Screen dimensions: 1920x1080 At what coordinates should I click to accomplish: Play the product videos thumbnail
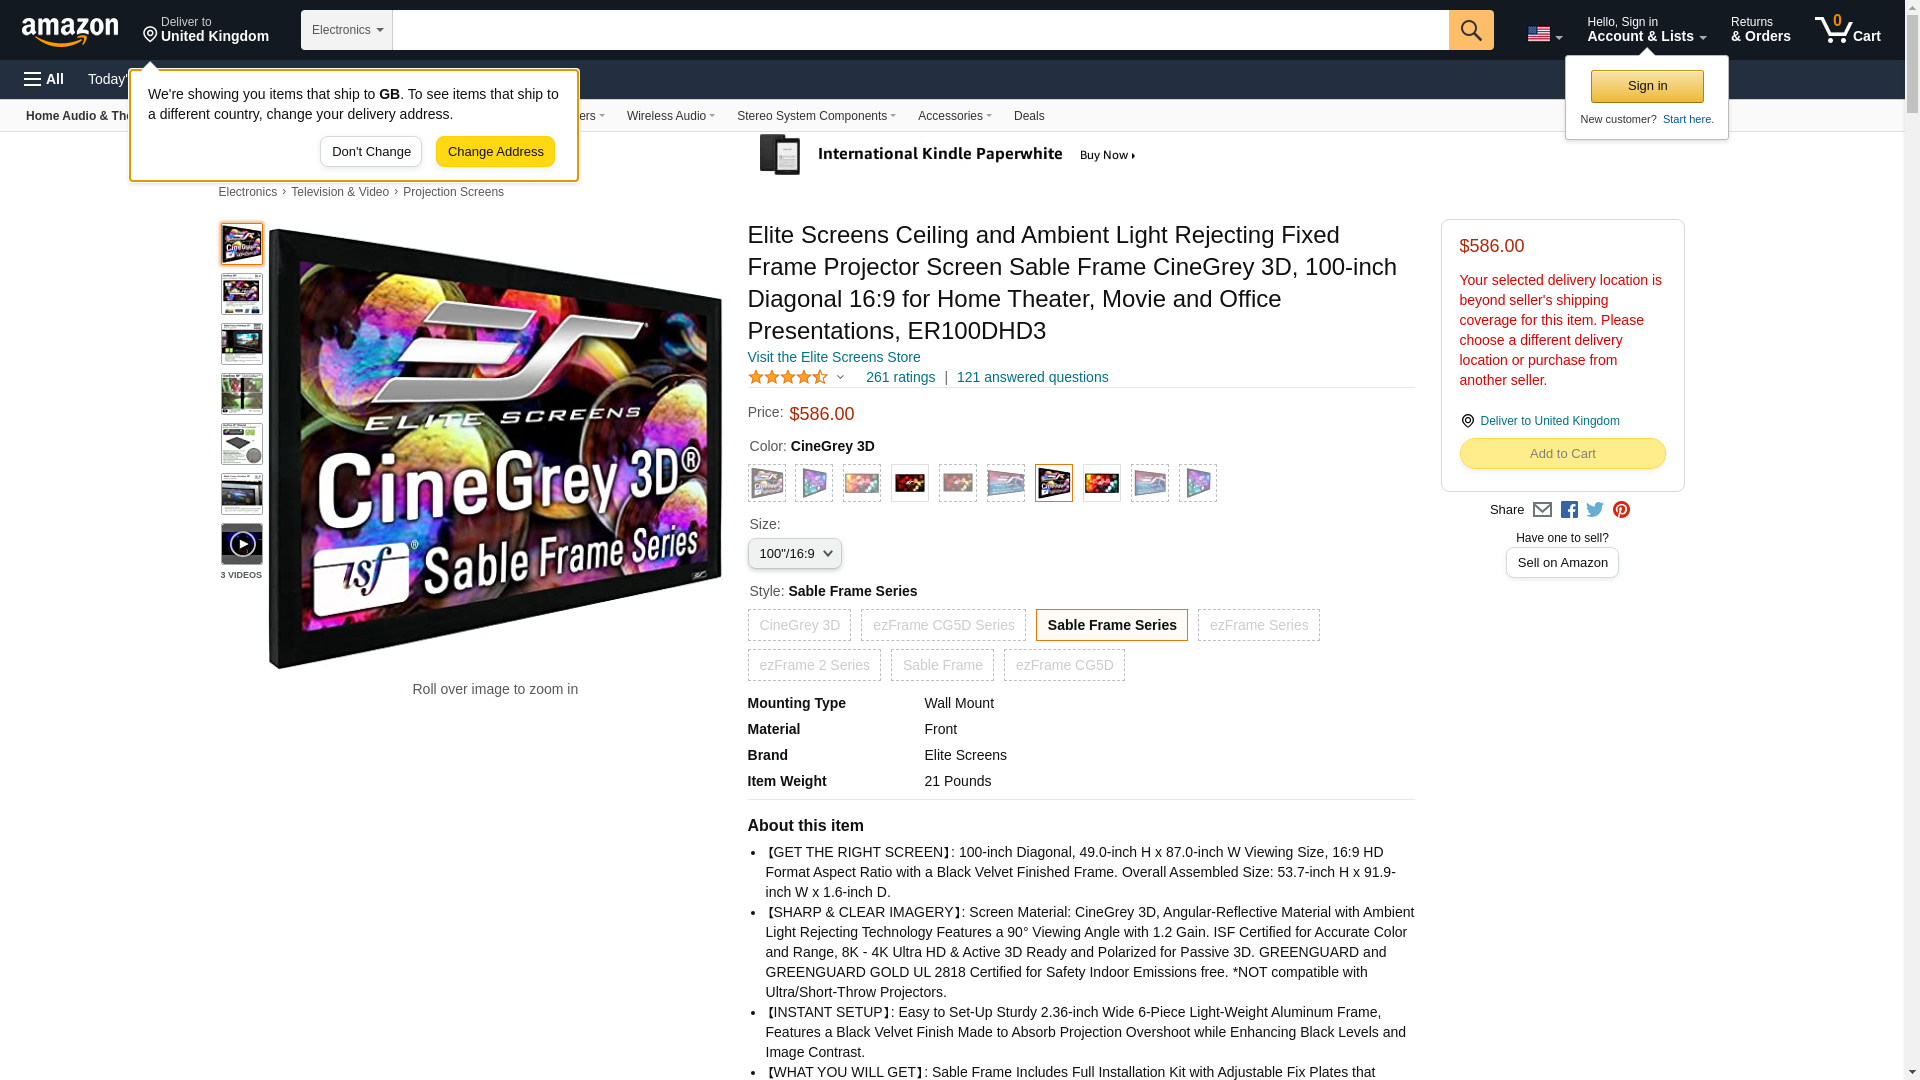tap(242, 544)
